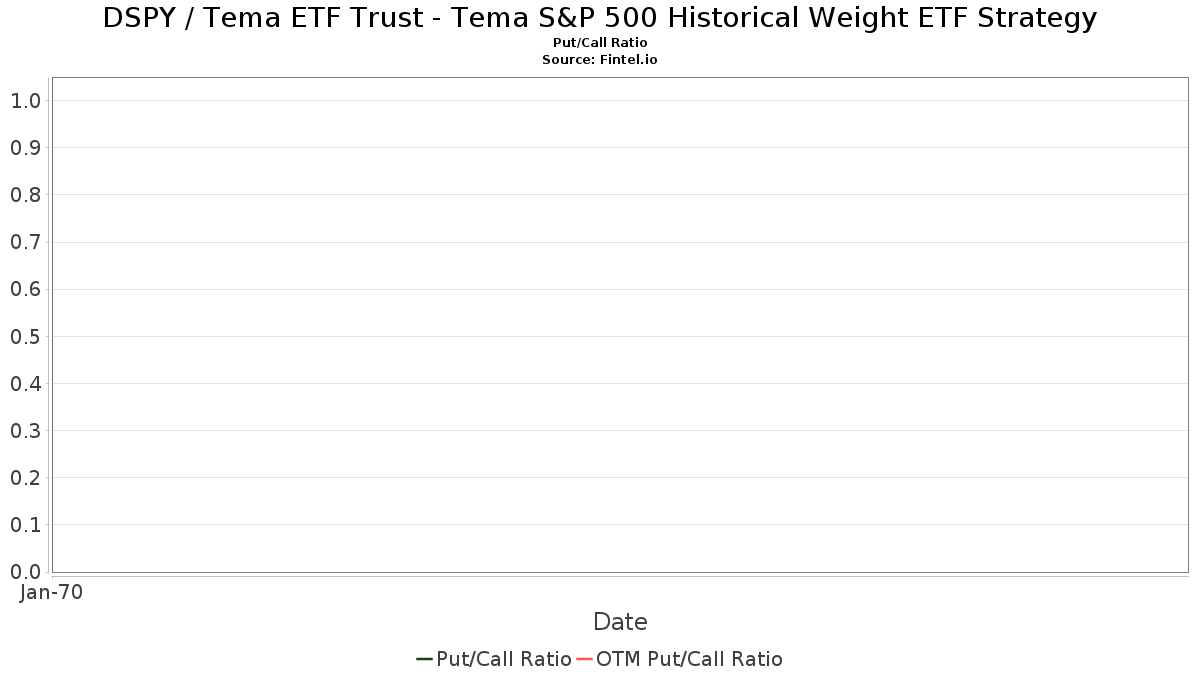Click the Put/Call Ratio subtitle text
1200x675 pixels.
(x=600, y=43)
